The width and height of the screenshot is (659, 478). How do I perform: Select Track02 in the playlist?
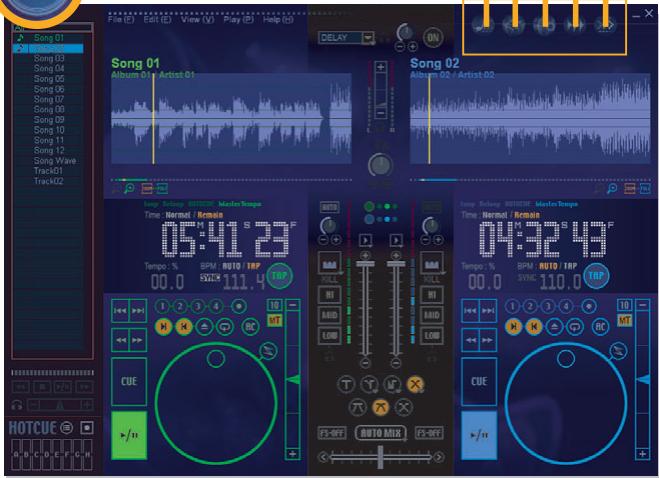coord(49,181)
